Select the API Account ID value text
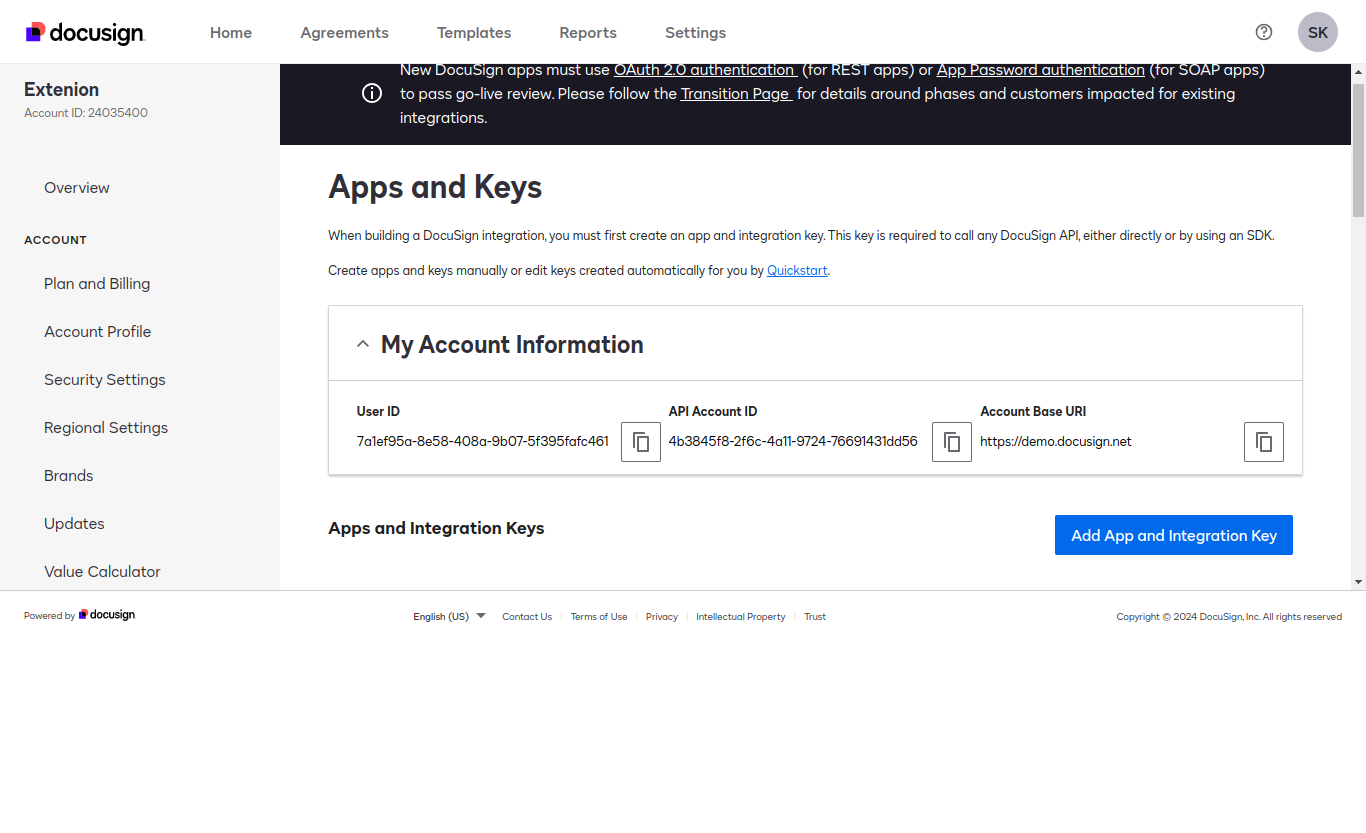Screen dimensions: 1366x833 [x=793, y=441]
